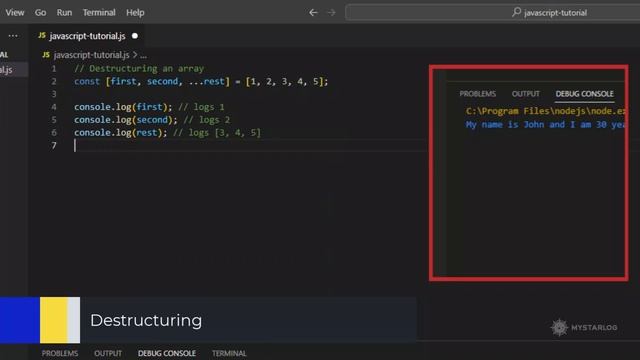Click the word "const" on line 2
This screenshot has width=640, height=360.
pos(87,81)
